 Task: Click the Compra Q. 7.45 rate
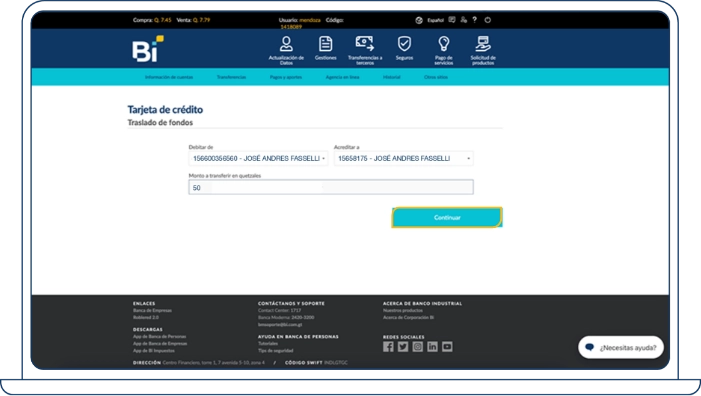(x=152, y=20)
